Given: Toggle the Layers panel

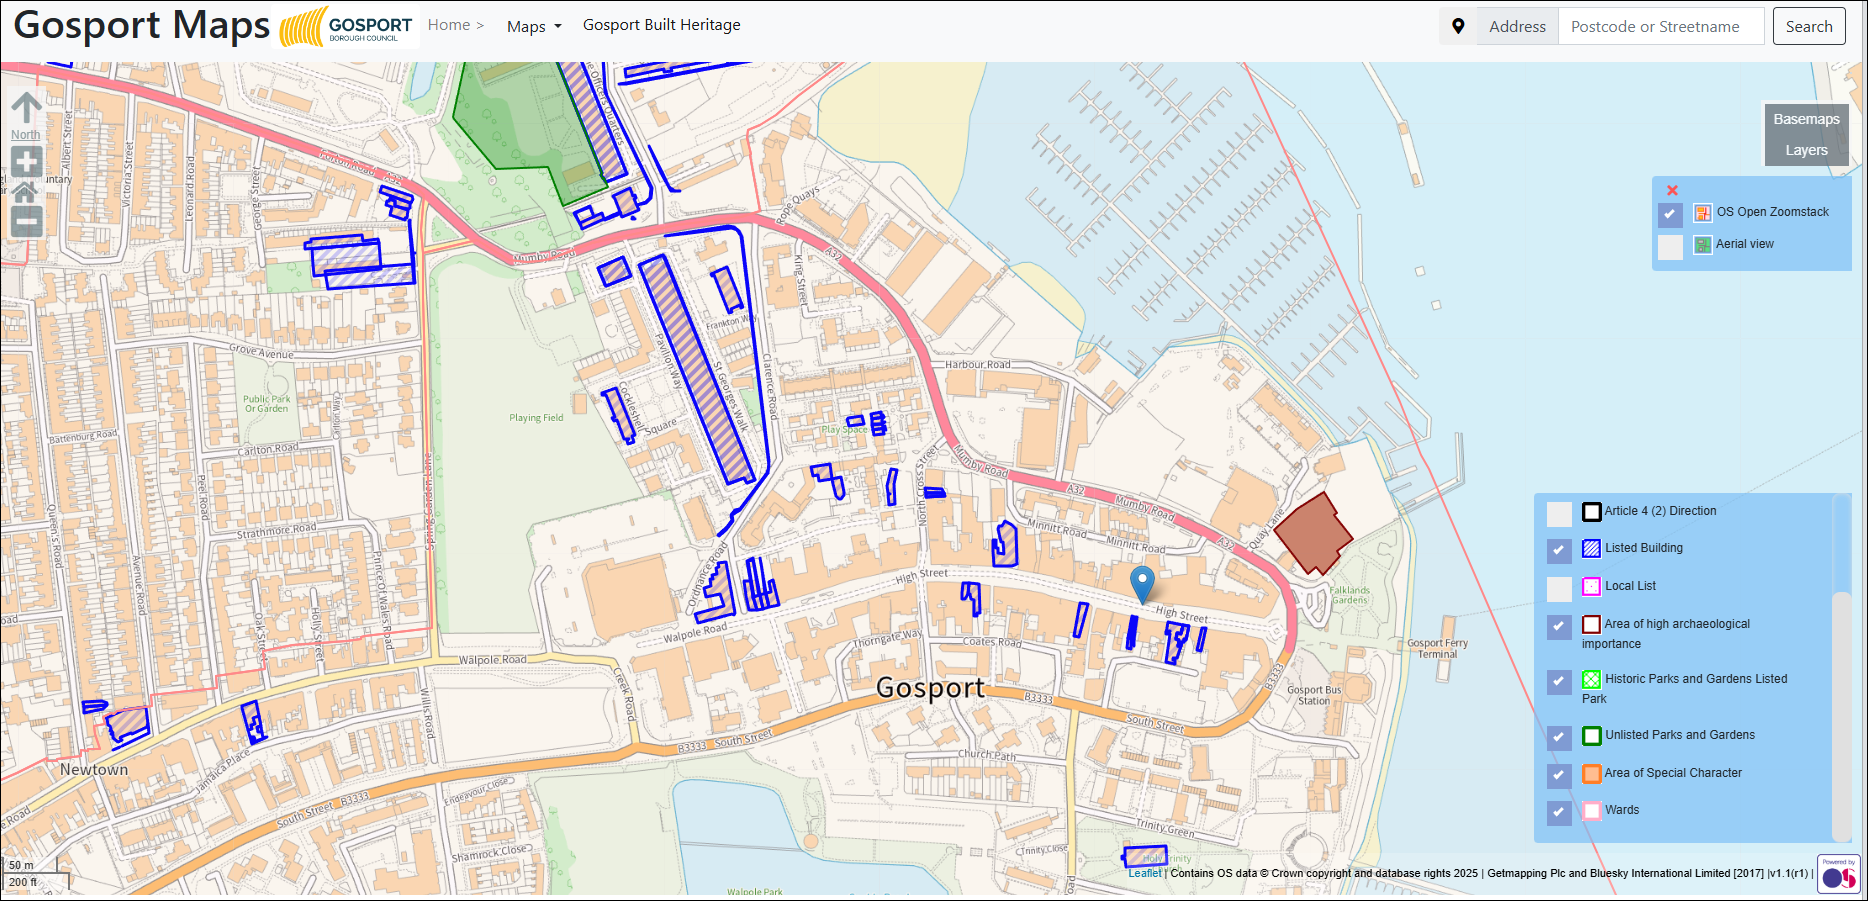Looking at the screenshot, I should [x=1806, y=150].
